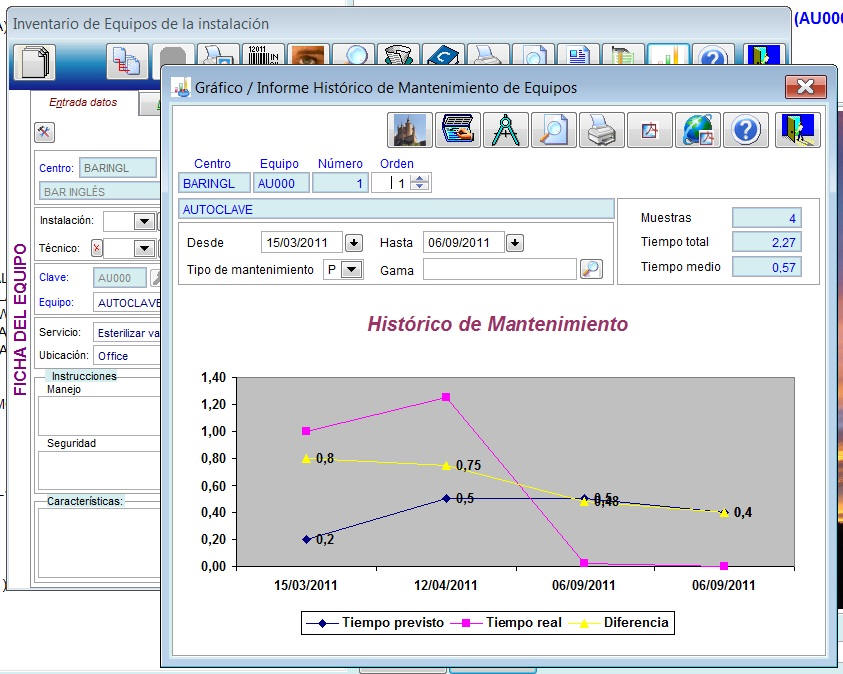
Task: Click the Diferencia legend entry
Action: click(x=618, y=622)
